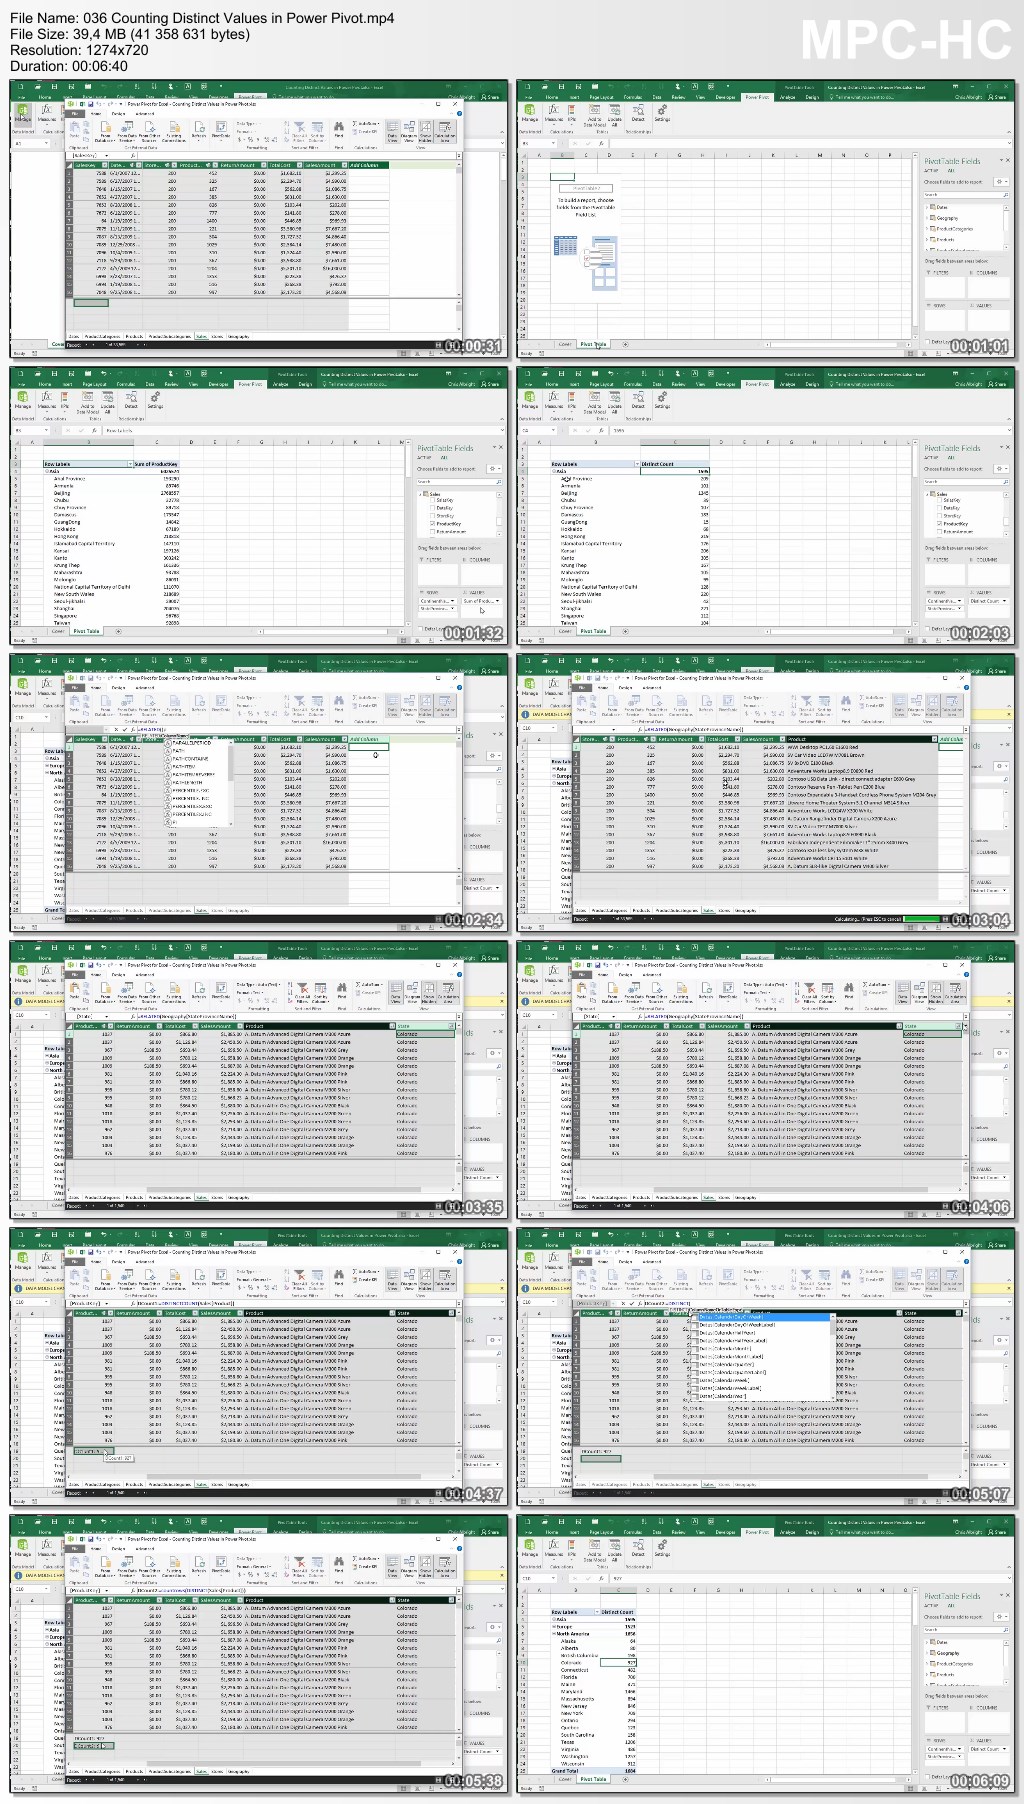Toggle StoreKey checkbox in the 00:02:03 frame
1024x1804 pixels.
(939, 516)
